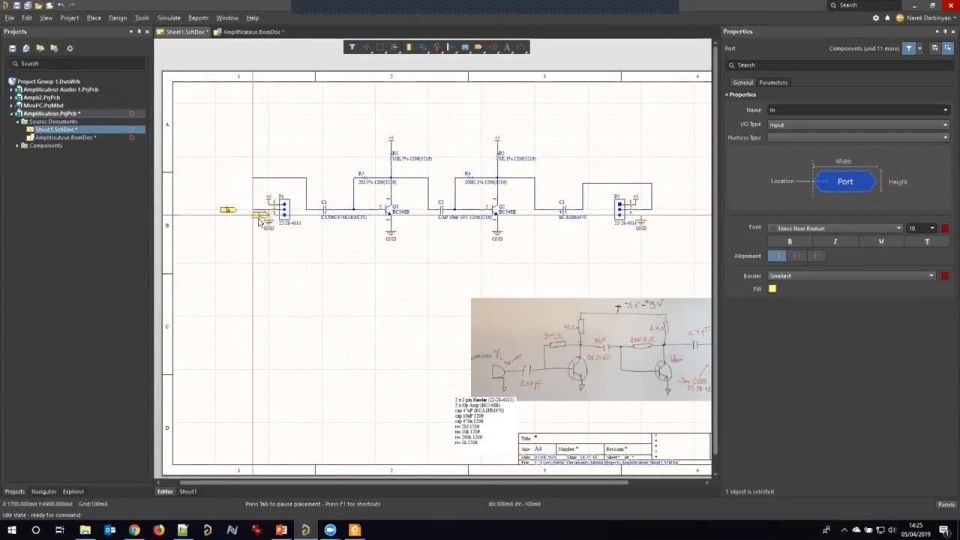
Task: Click the compile icon in the Projects panel toolbar
Action: [x=26, y=48]
